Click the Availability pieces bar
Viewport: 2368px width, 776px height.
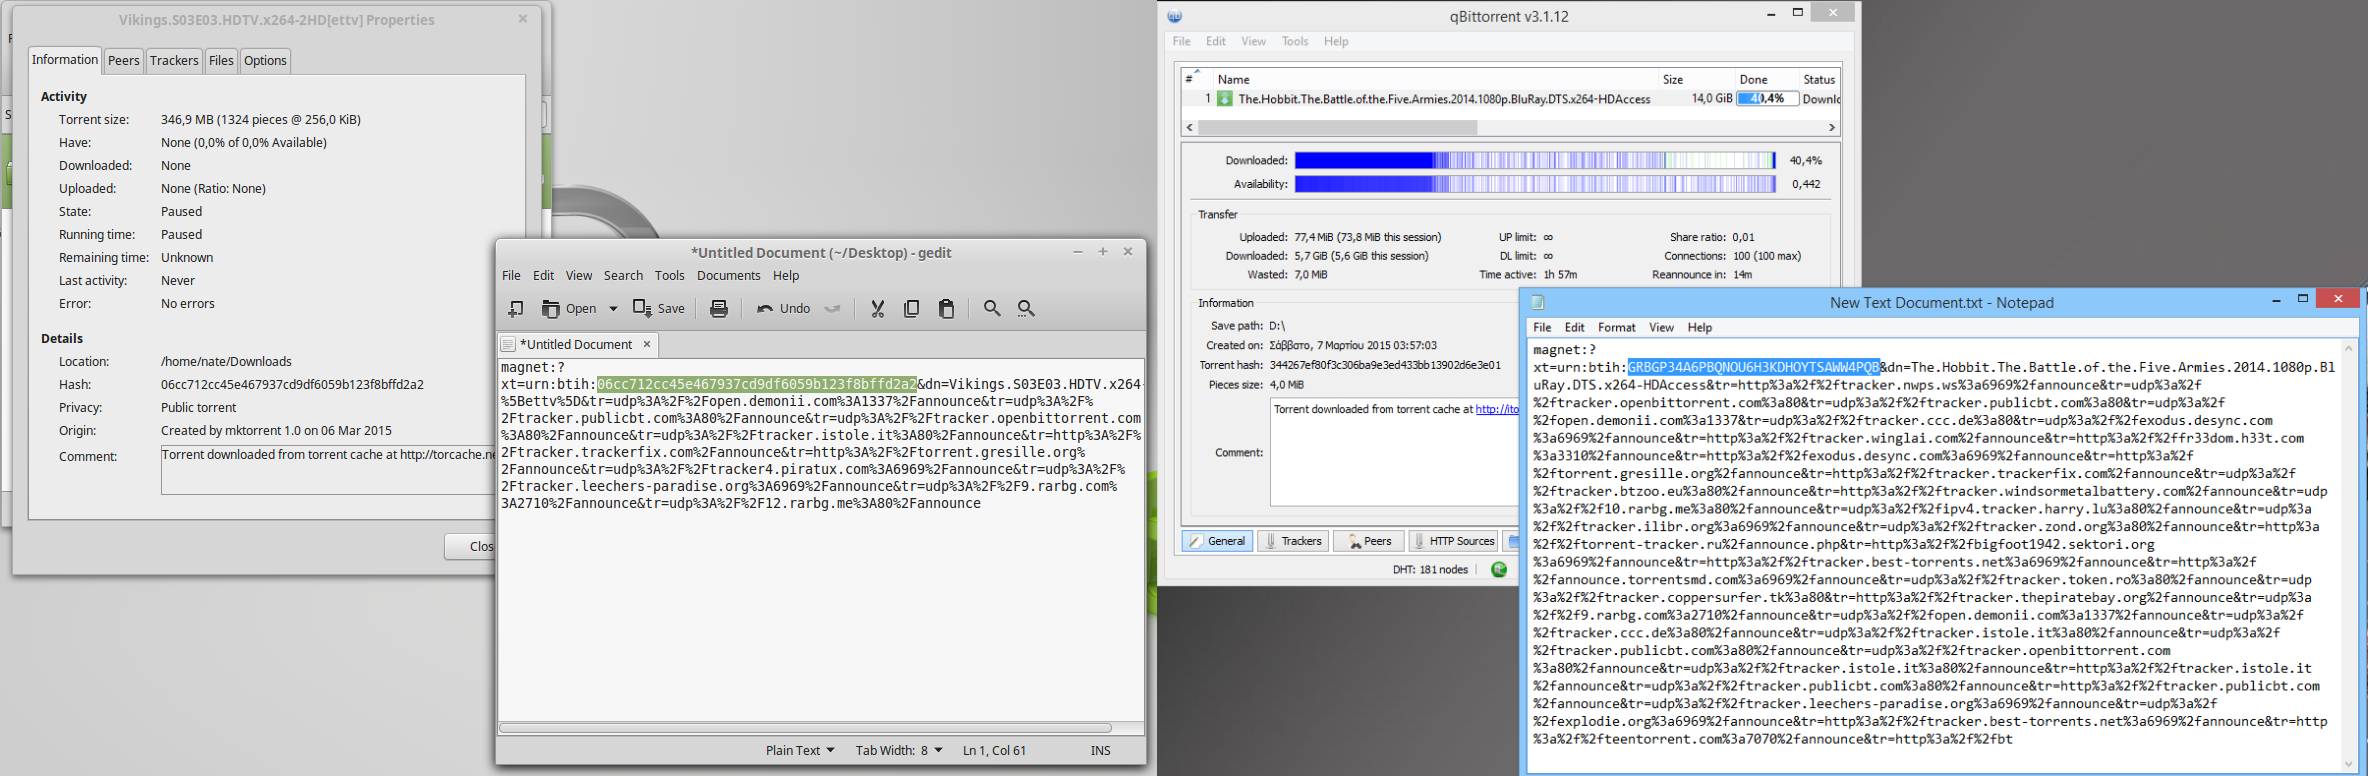pos(1535,184)
